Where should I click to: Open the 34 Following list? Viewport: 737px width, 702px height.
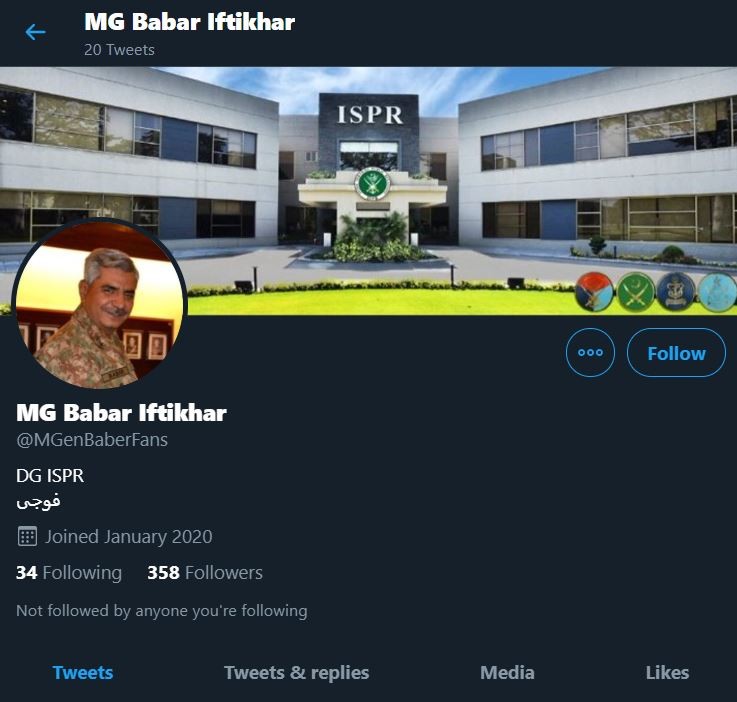69,572
